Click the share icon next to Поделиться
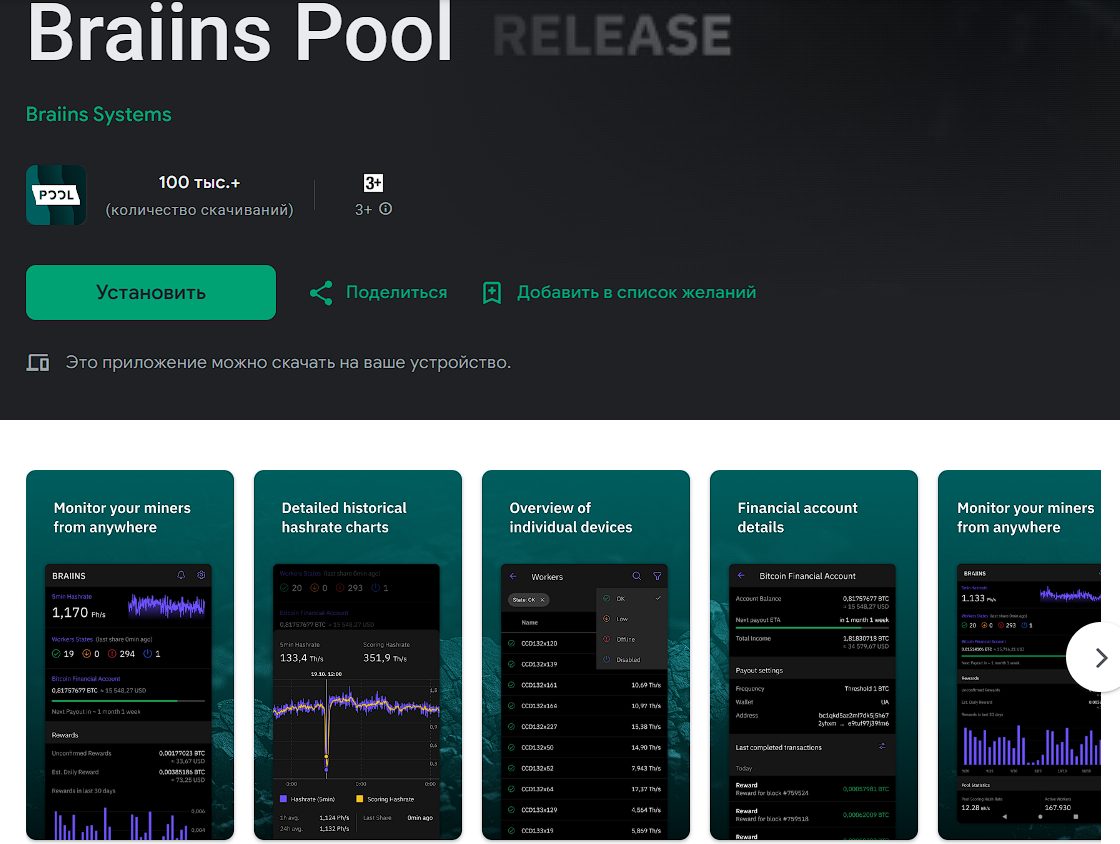This screenshot has height=844, width=1120. pyautogui.click(x=321, y=293)
